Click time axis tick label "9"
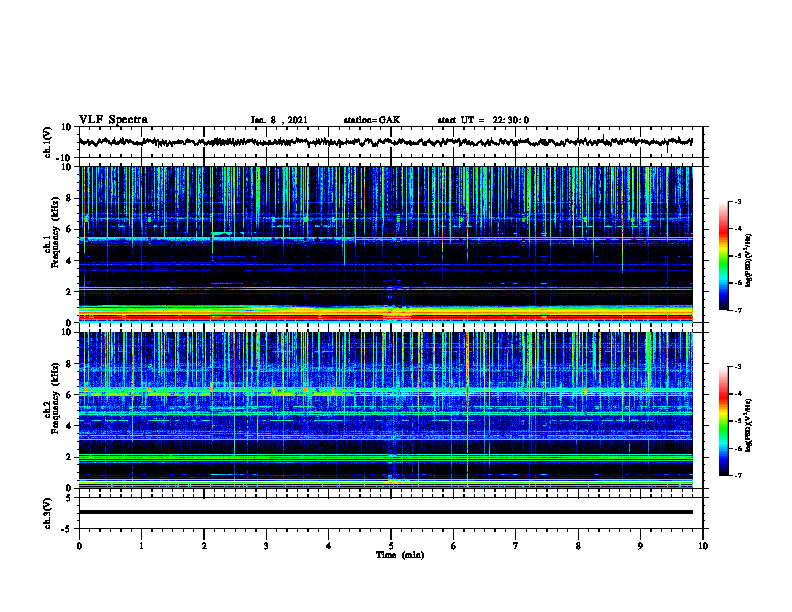792x612 pixels. click(x=640, y=546)
